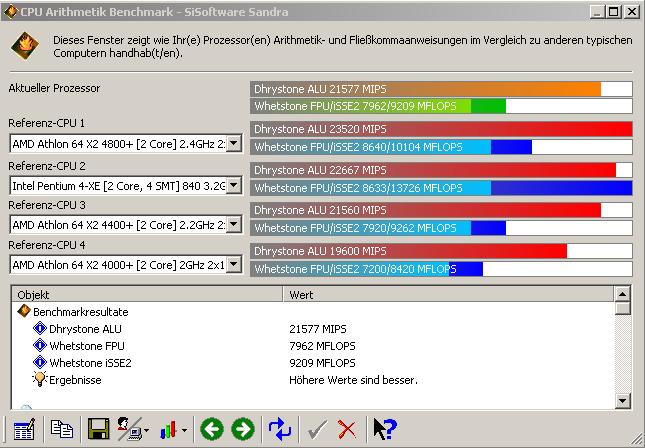The width and height of the screenshot is (645, 448).
Task: Select the Whetstone FPU row in list
Action: click(x=313, y=346)
